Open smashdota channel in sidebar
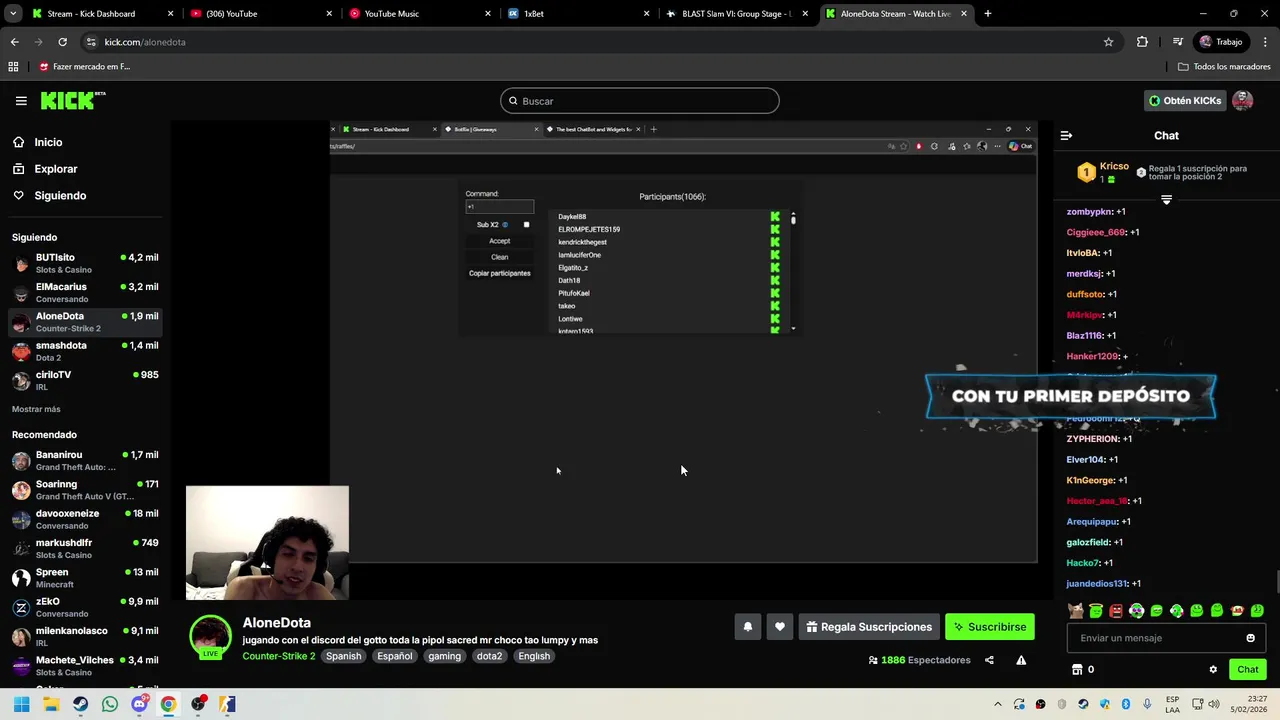 85,351
